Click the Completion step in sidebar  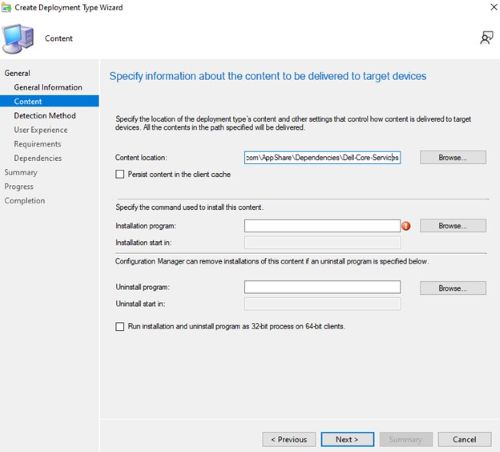[x=25, y=201]
